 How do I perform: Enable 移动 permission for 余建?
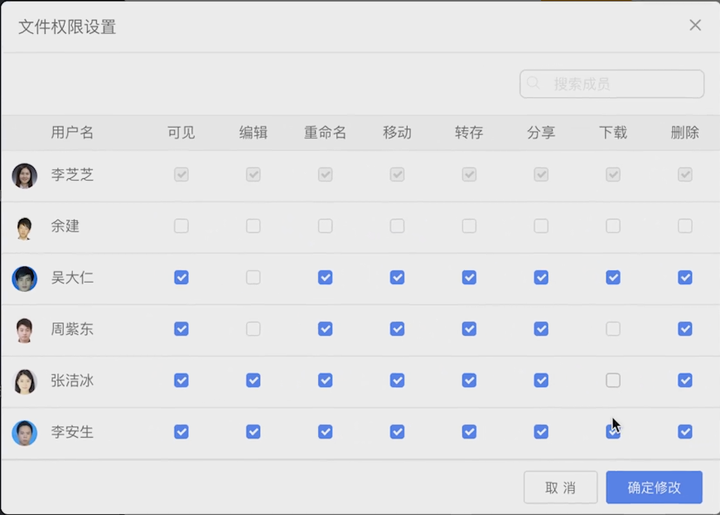[x=397, y=226]
